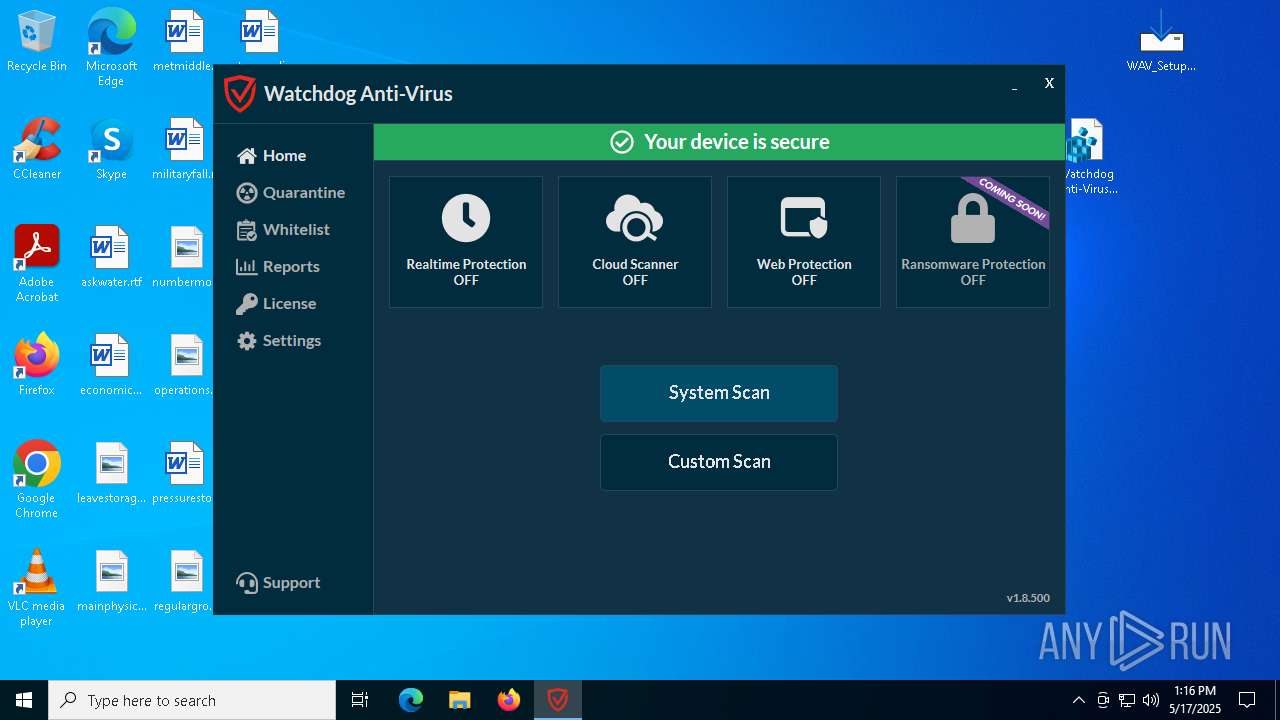The image size is (1280, 720).
Task: Open the Quarantine section
Action: coord(291,193)
